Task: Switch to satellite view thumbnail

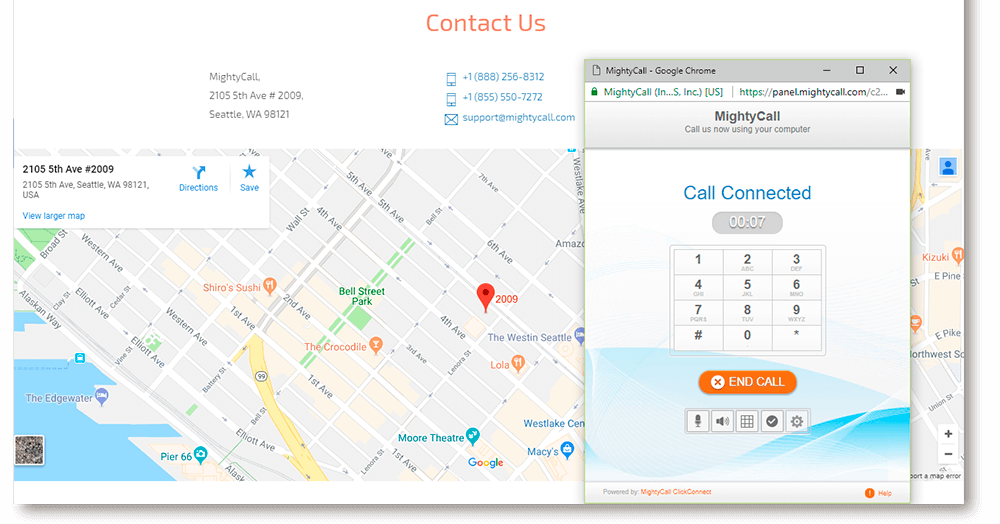Action: (x=29, y=450)
